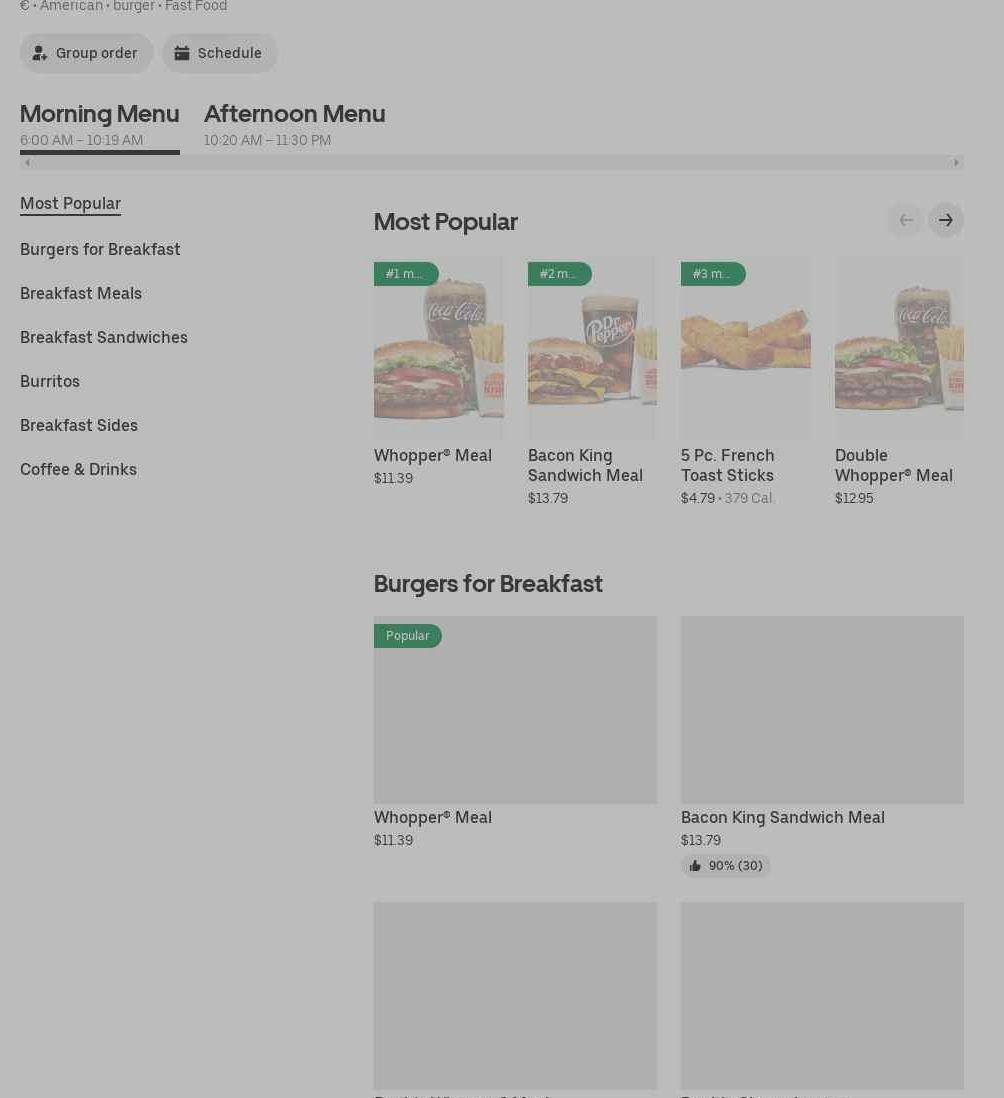Open the Bacon King Sandwich Meal carousel image

click(592, 348)
